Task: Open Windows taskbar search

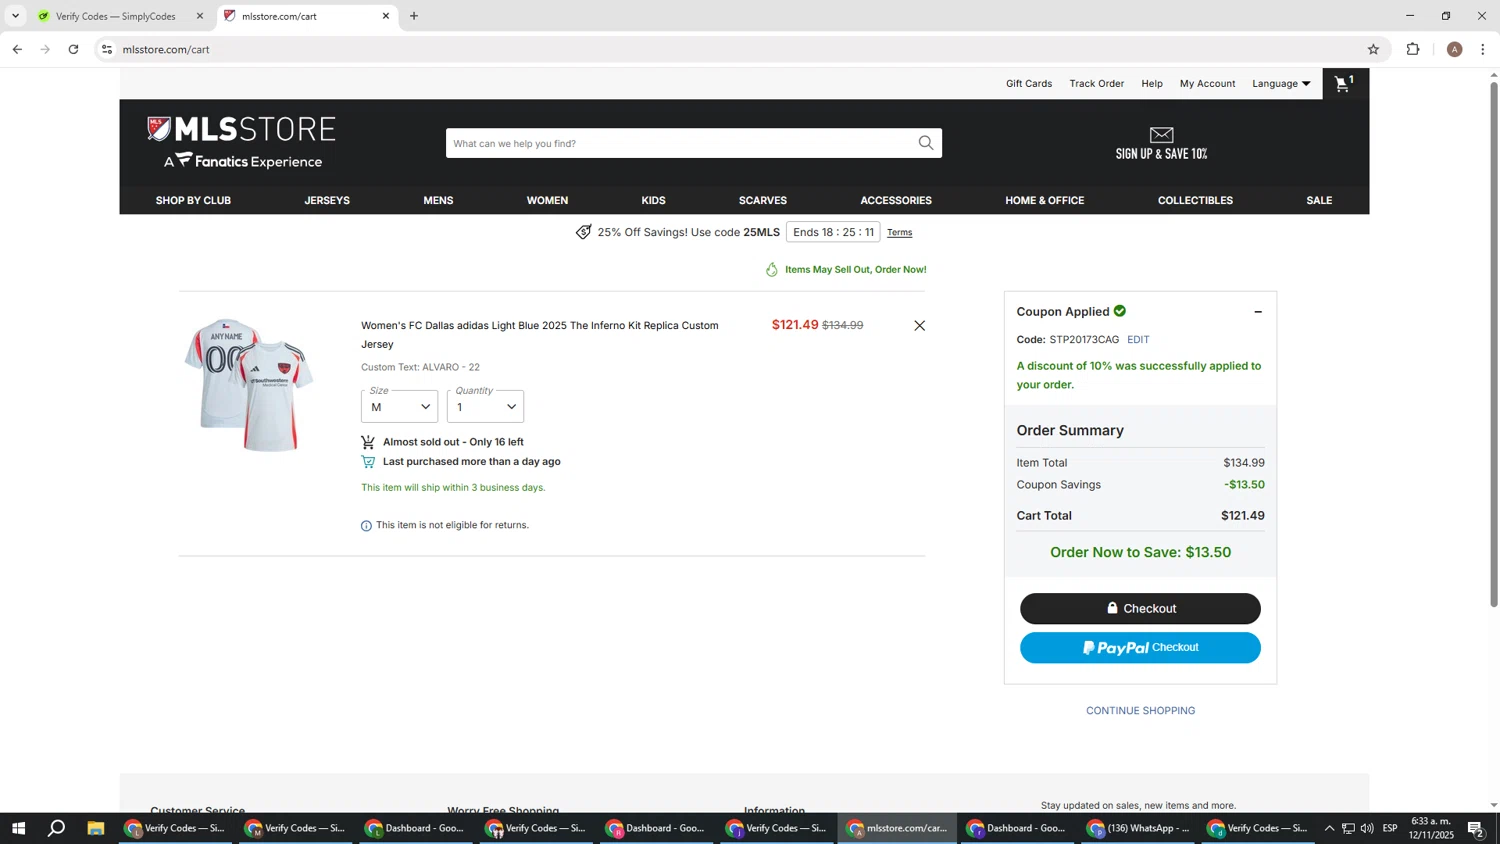Action: click(x=57, y=828)
